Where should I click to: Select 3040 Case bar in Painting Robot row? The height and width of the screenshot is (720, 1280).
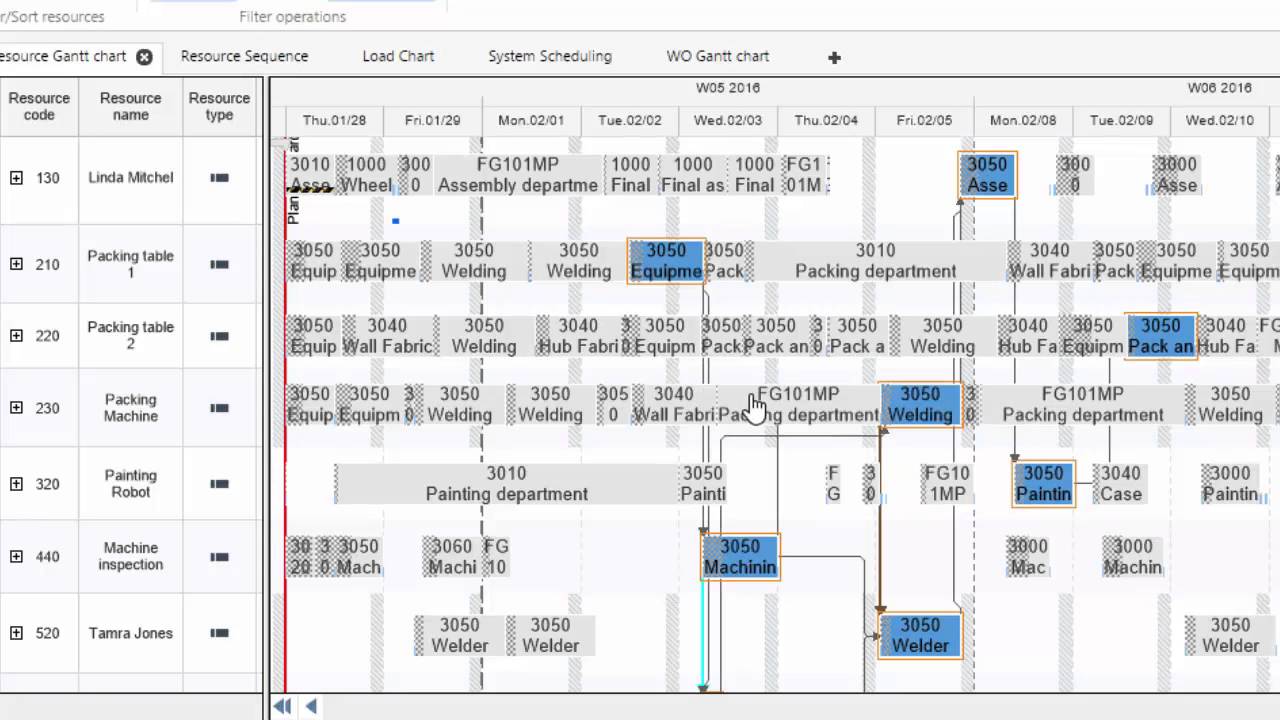point(1121,484)
